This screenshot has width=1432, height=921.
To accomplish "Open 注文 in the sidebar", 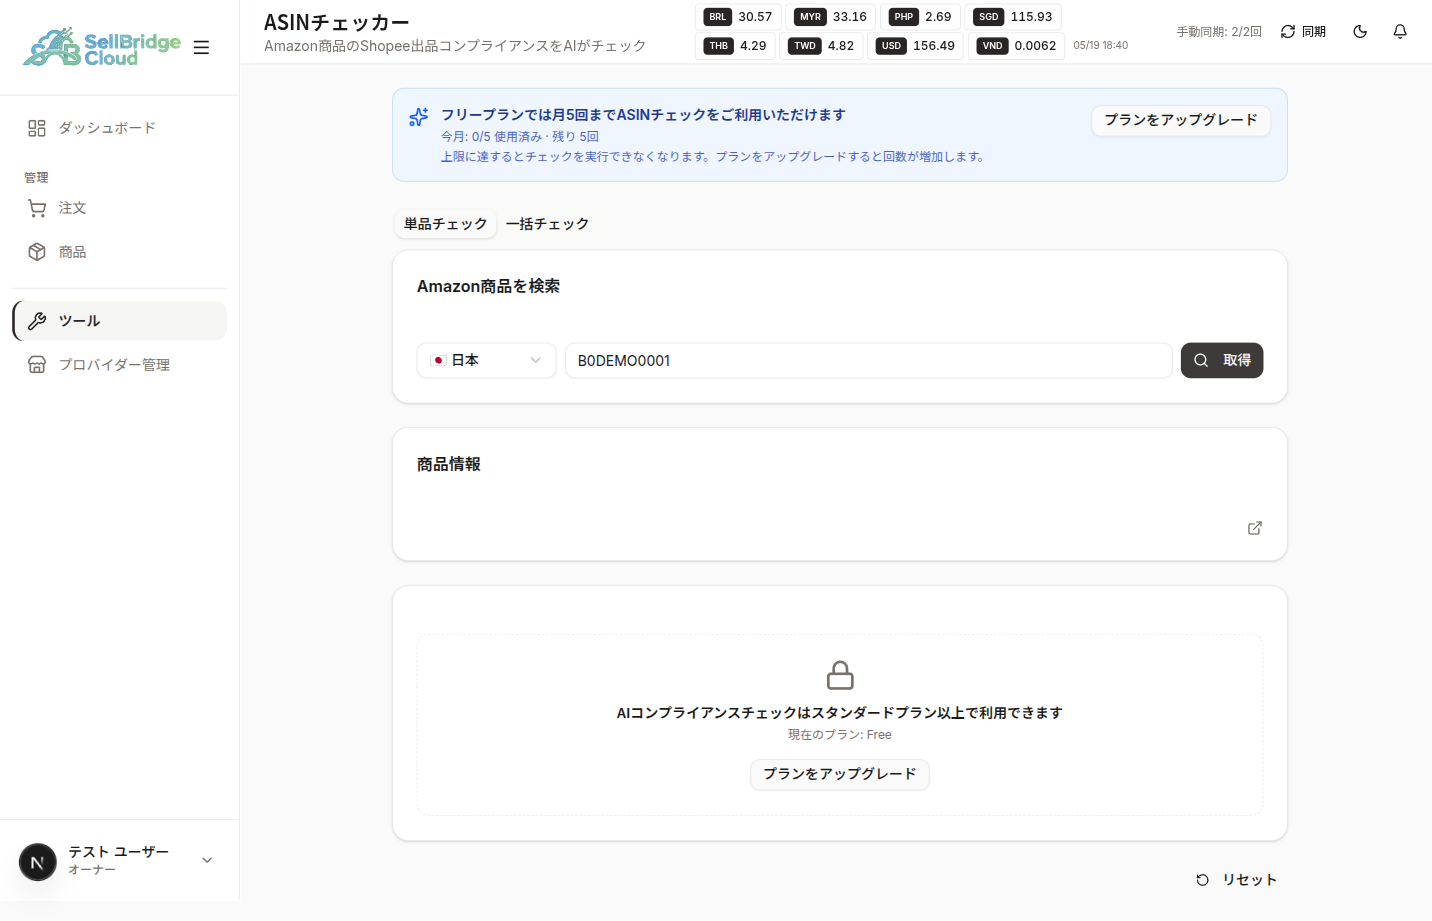I will (119, 208).
